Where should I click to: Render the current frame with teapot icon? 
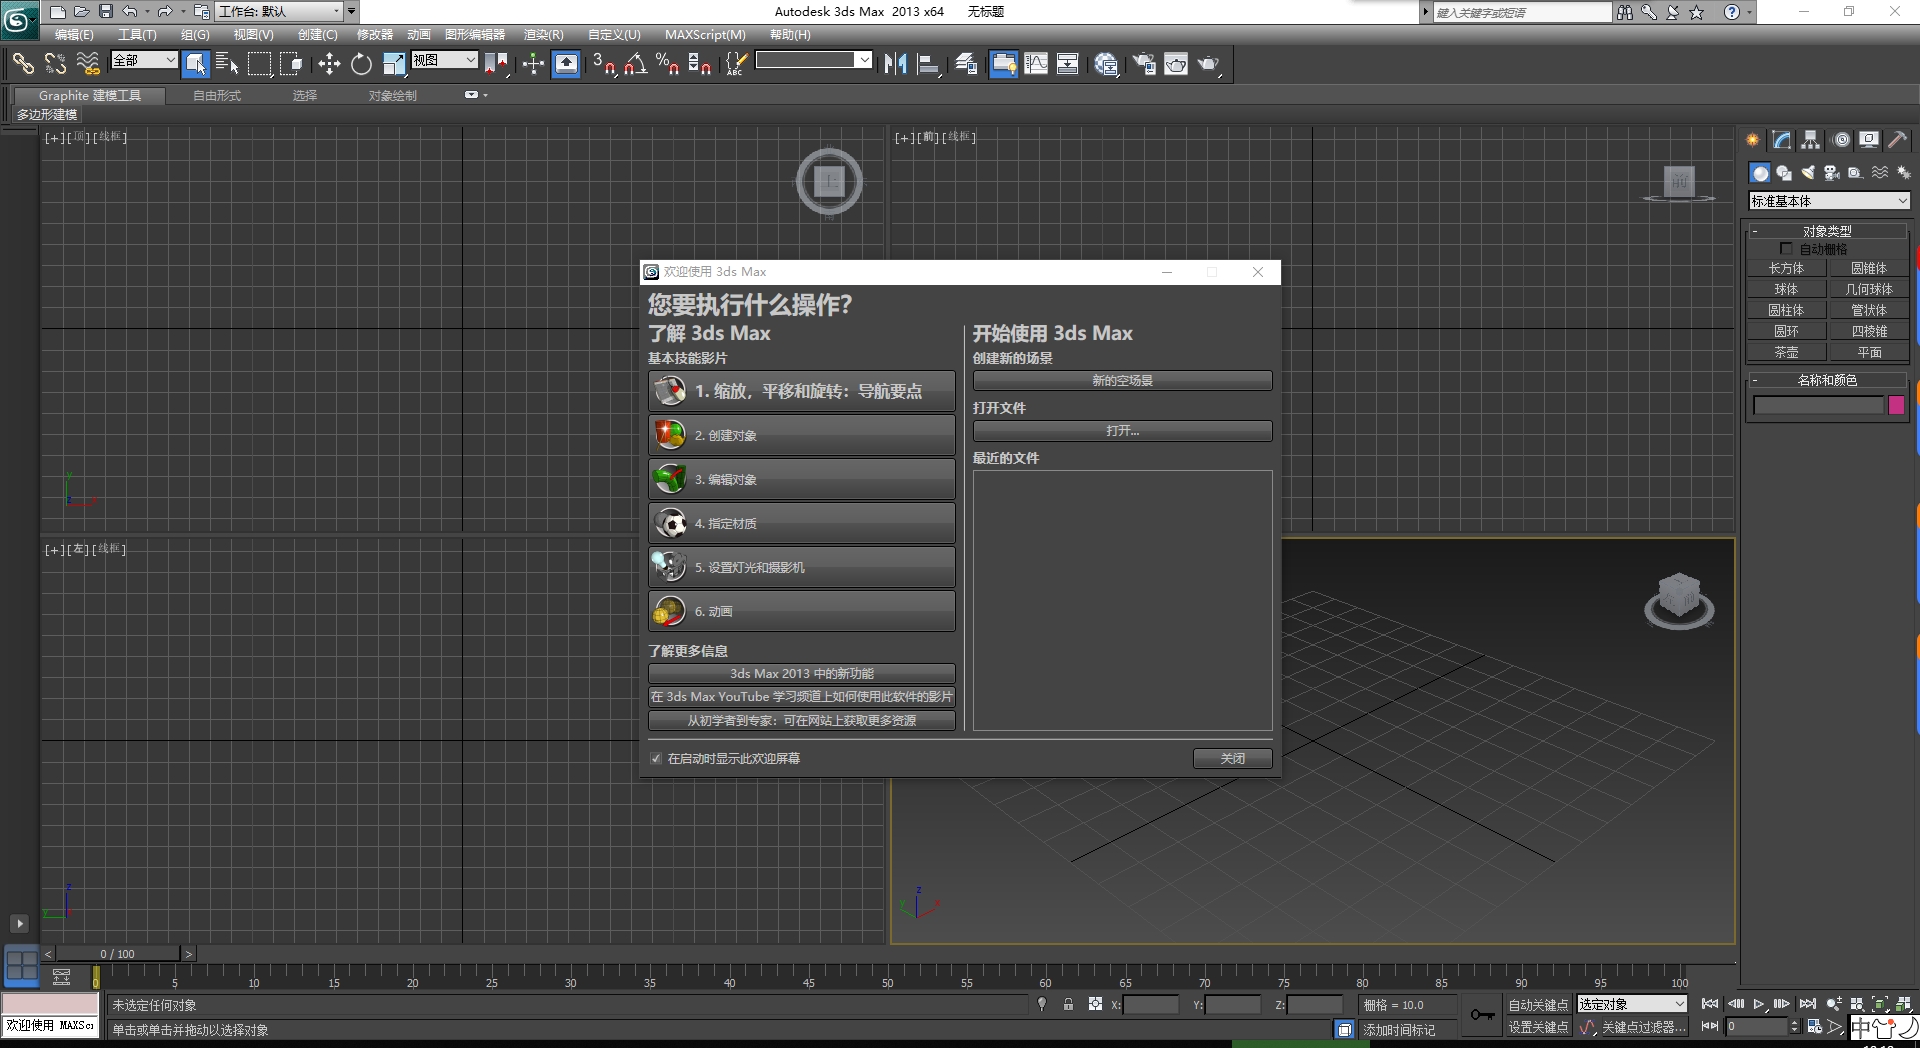(x=1209, y=63)
